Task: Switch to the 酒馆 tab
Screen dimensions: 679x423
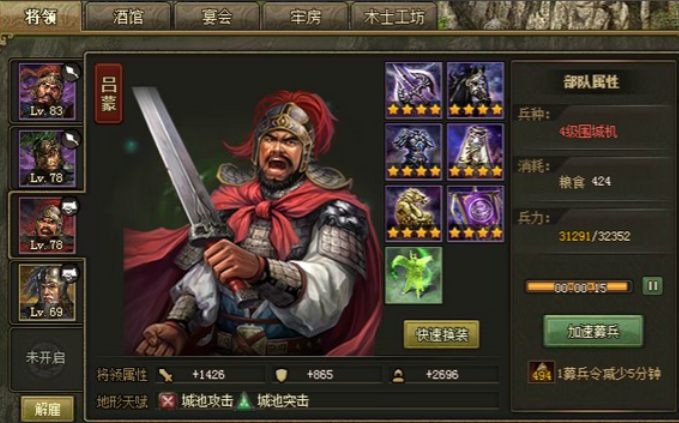Action: tap(128, 16)
